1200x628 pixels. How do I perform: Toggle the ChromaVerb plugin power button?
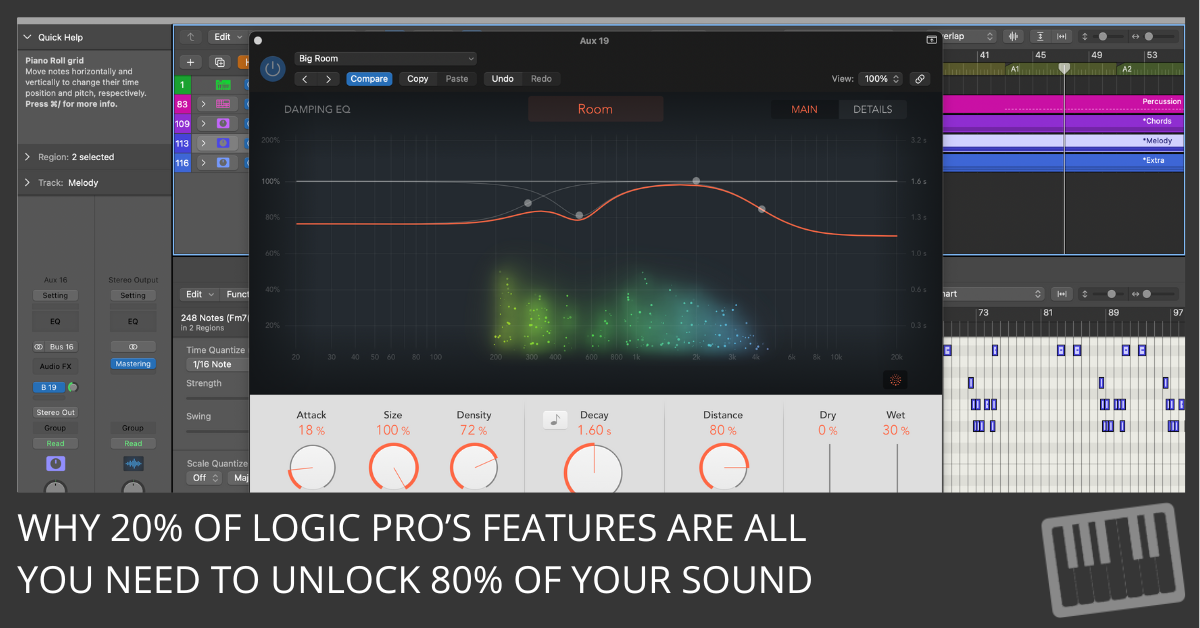(x=272, y=69)
